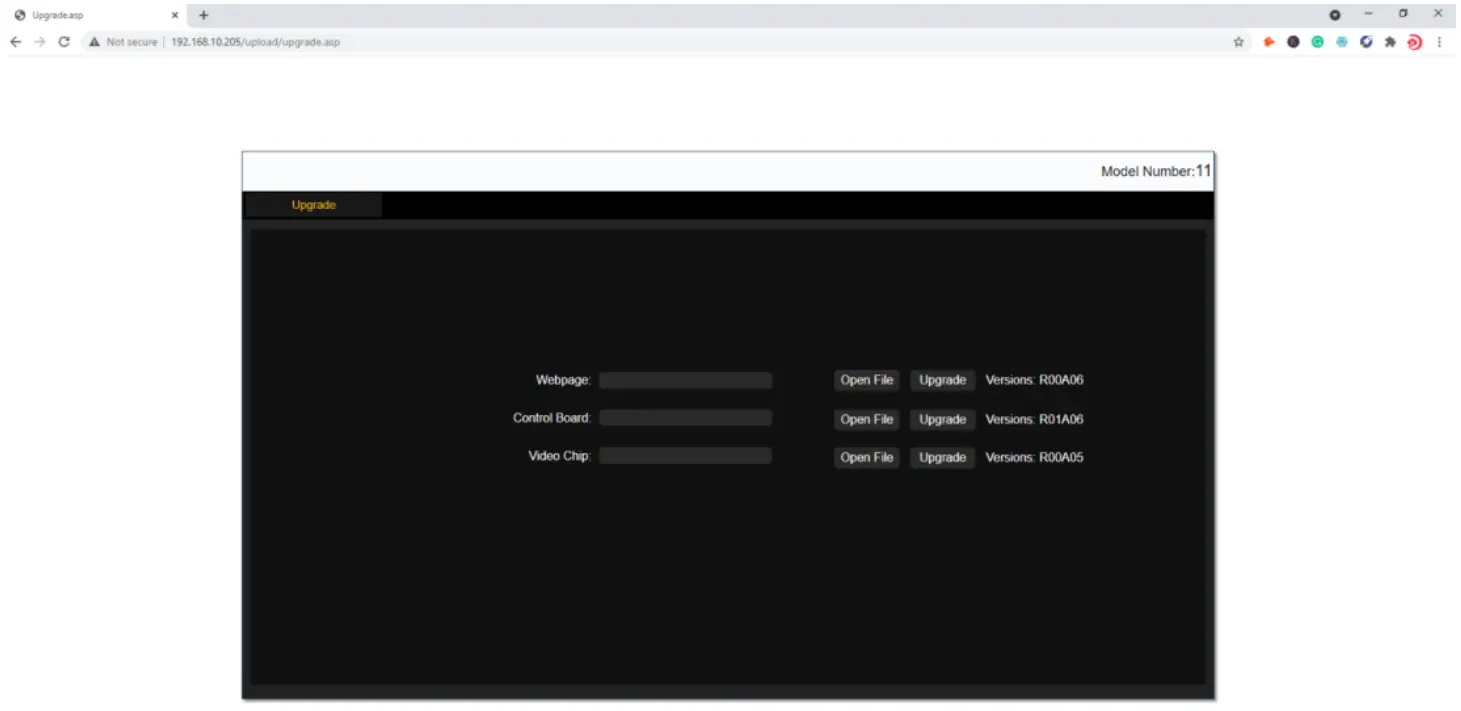Open Chrome three-dot menu
Viewport: 1461px width, 711px height.
click(x=1439, y=42)
